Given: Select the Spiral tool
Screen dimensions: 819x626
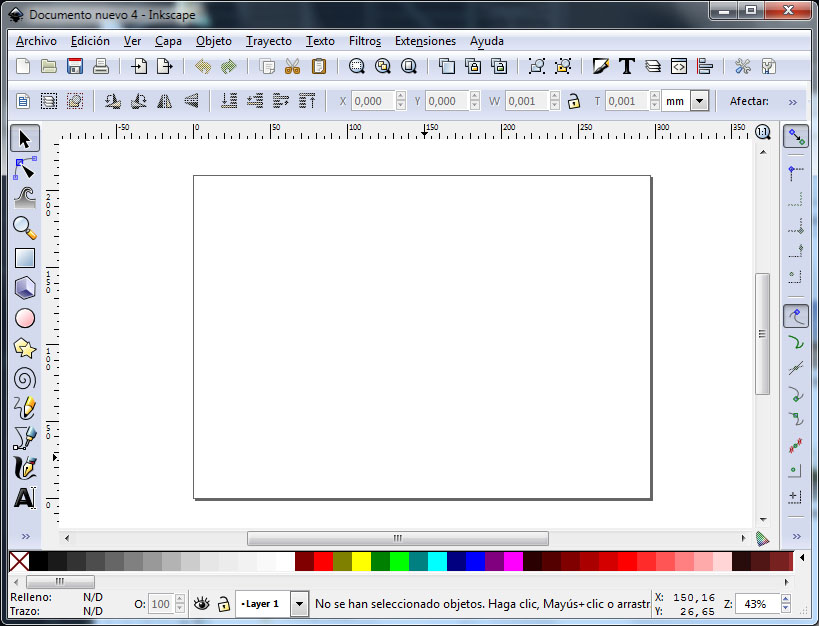Looking at the screenshot, I should coord(25,378).
